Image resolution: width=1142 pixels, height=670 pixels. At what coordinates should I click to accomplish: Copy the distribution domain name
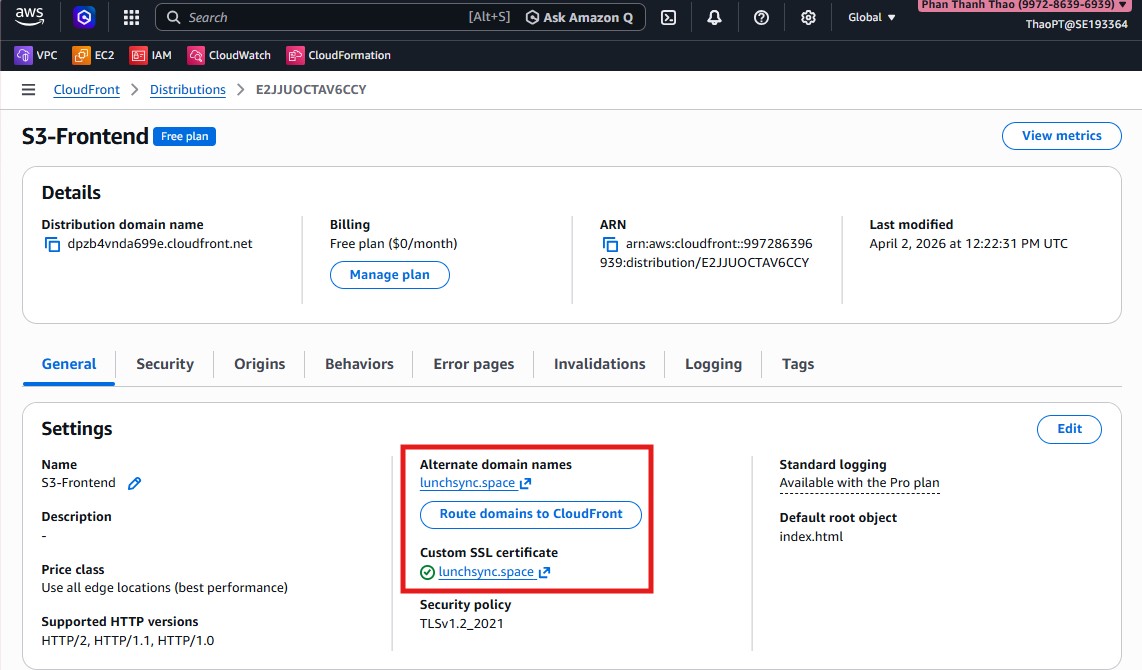pos(52,244)
